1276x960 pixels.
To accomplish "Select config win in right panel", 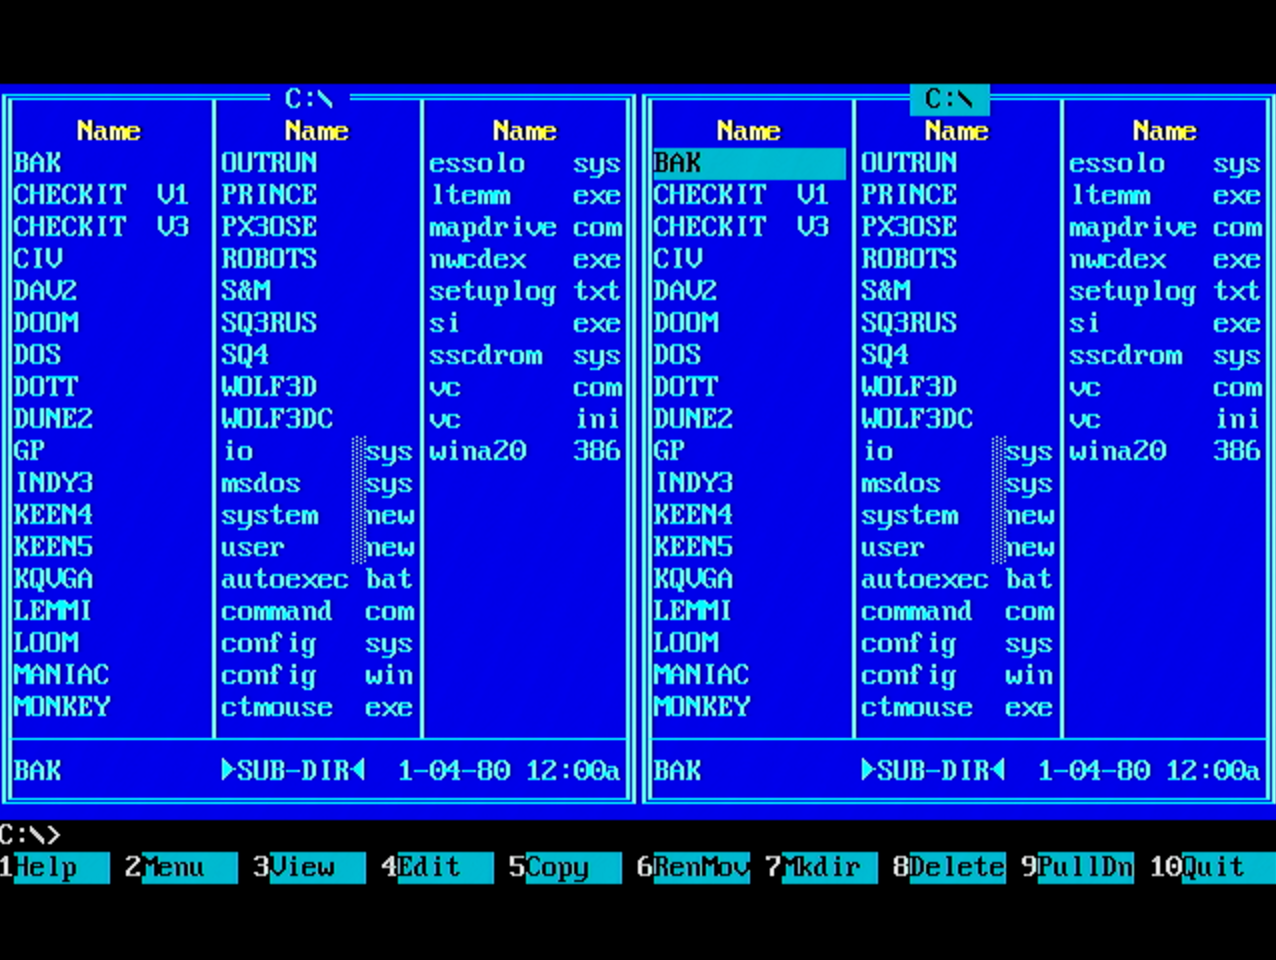I will tap(957, 675).
